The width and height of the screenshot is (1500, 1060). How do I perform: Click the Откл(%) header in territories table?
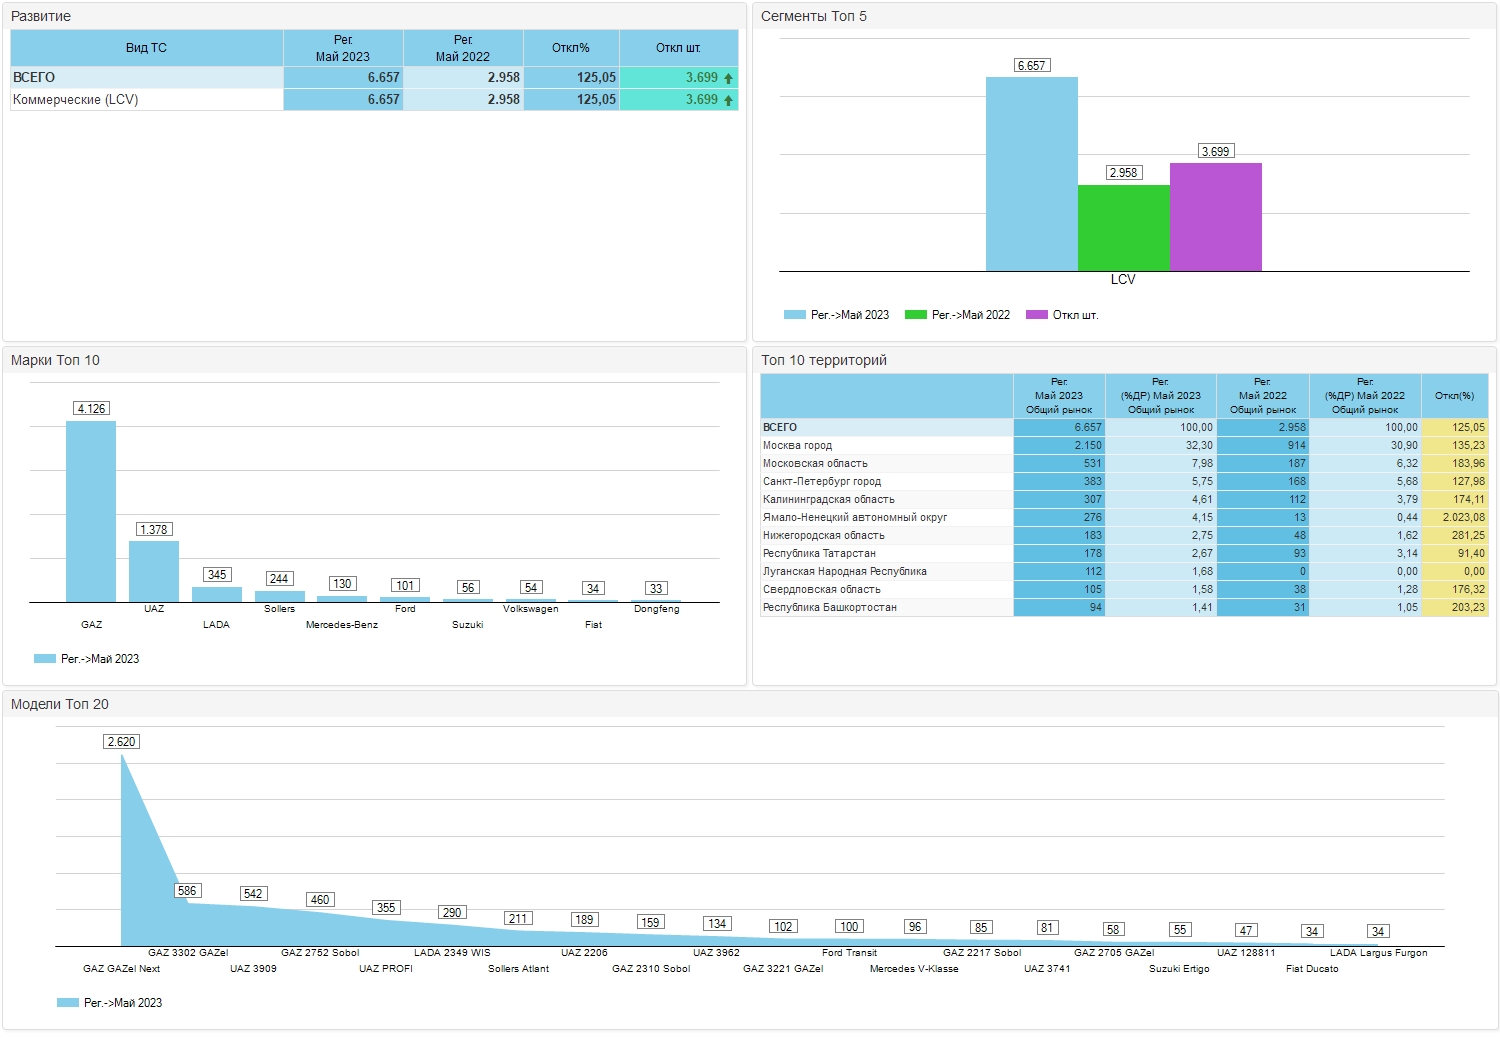click(1455, 396)
